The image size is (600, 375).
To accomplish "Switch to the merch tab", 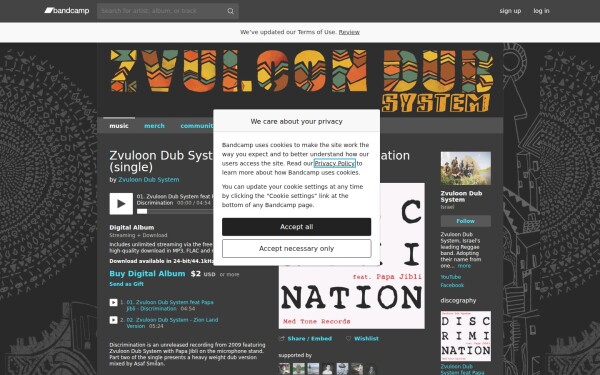I will click(154, 126).
